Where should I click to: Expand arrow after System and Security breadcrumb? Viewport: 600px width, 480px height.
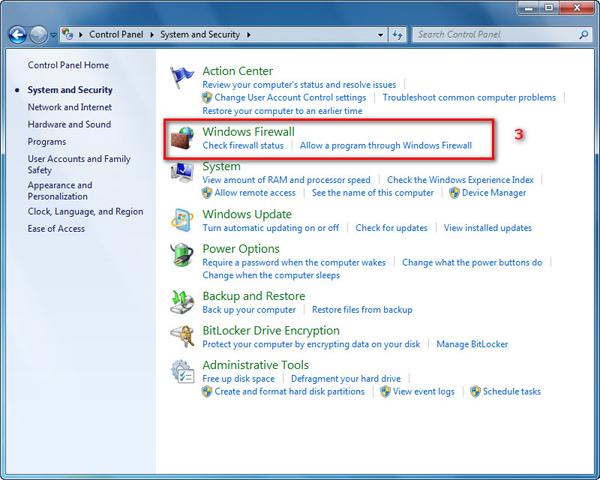click(249, 35)
